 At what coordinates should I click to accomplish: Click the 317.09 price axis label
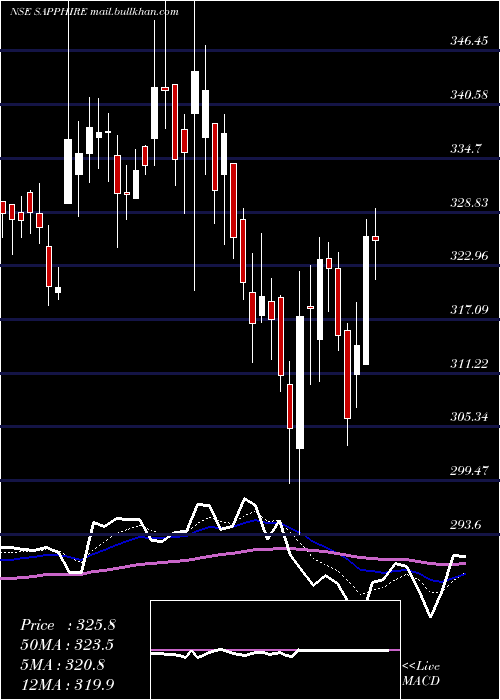tap(469, 309)
